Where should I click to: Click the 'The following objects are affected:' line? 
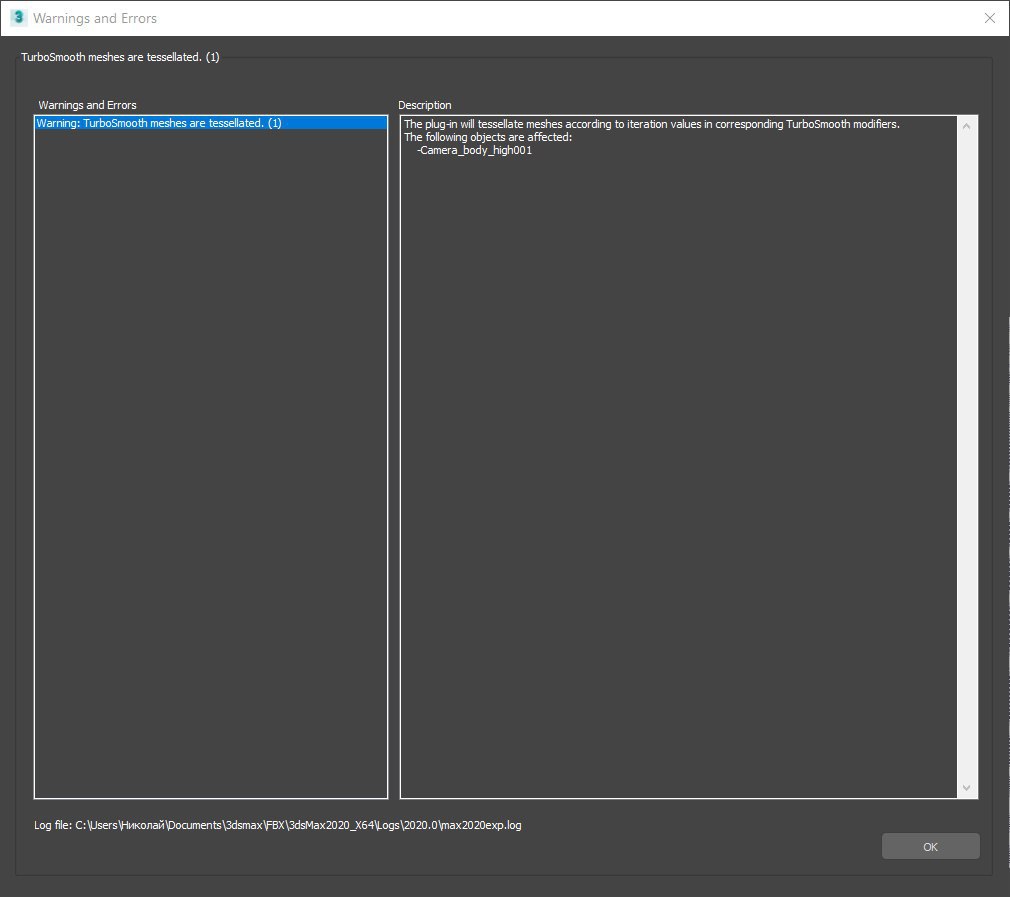[x=488, y=137]
